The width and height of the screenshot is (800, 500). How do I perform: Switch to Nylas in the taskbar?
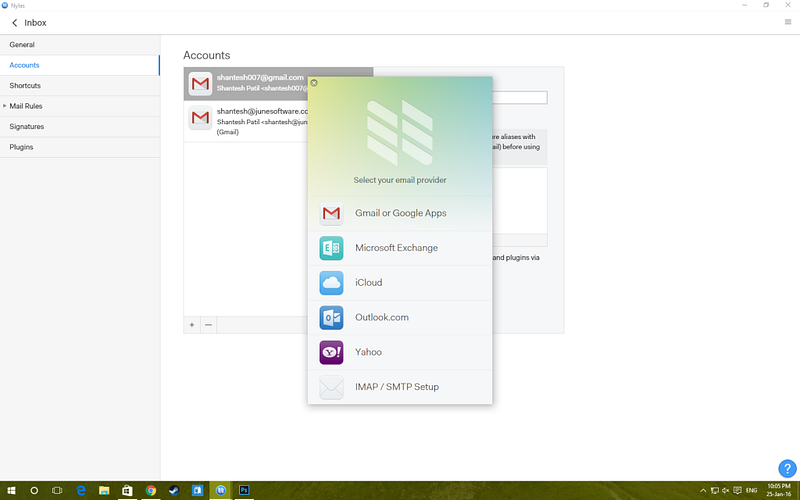[x=220, y=490]
